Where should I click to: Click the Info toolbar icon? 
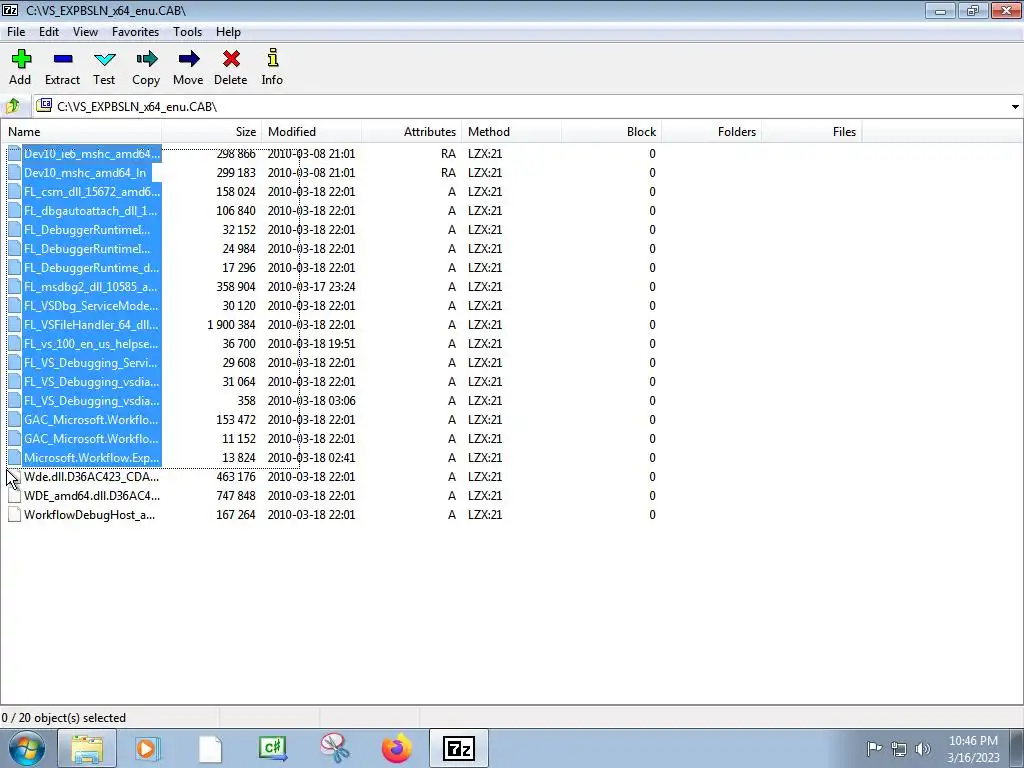pyautogui.click(x=272, y=67)
